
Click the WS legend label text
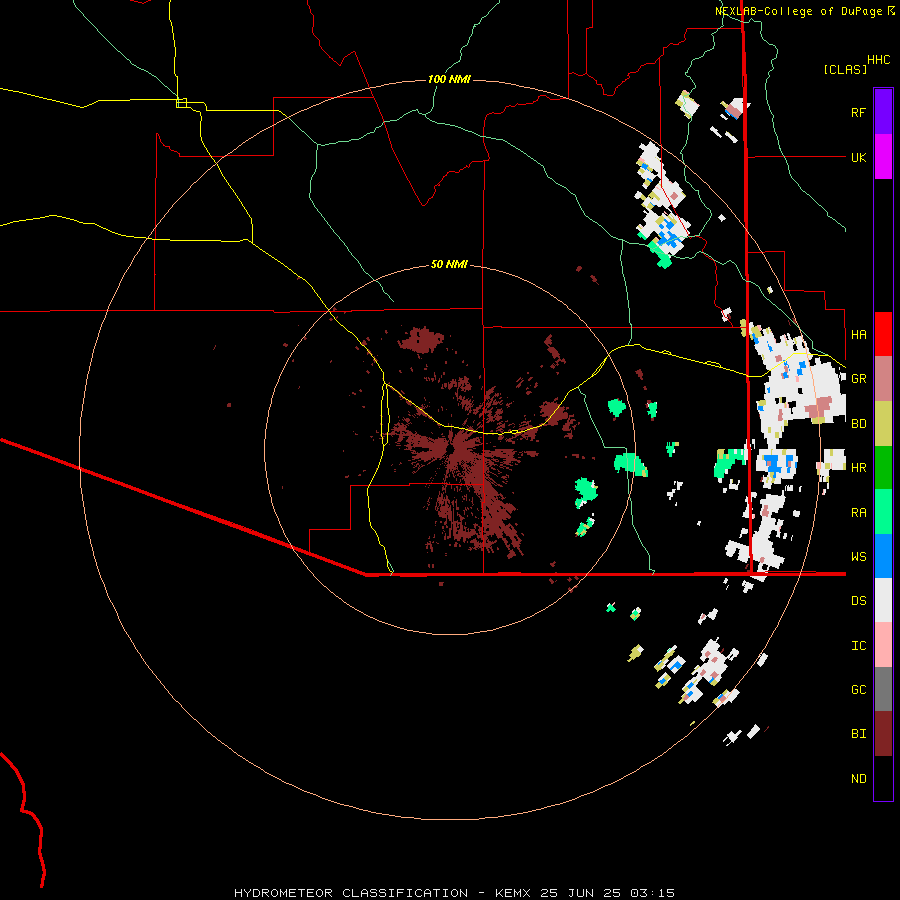[858, 556]
